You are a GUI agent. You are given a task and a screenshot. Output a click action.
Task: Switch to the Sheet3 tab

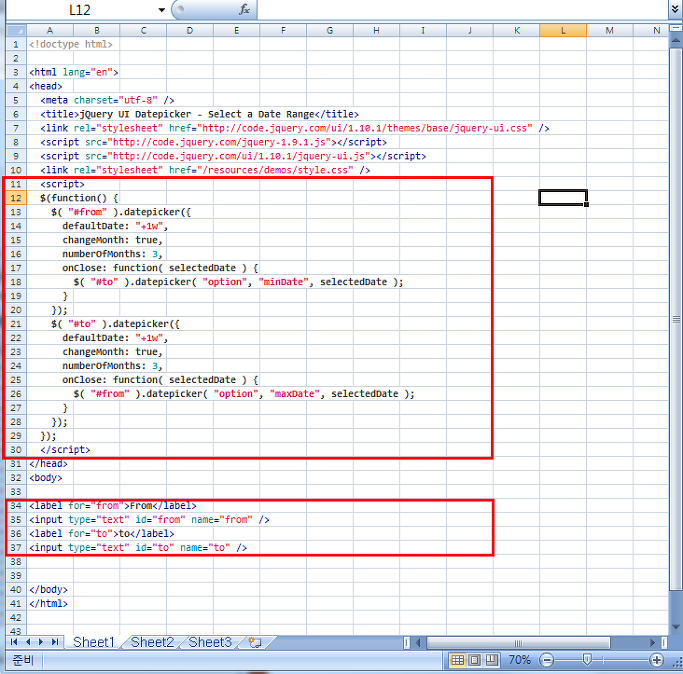coord(210,642)
